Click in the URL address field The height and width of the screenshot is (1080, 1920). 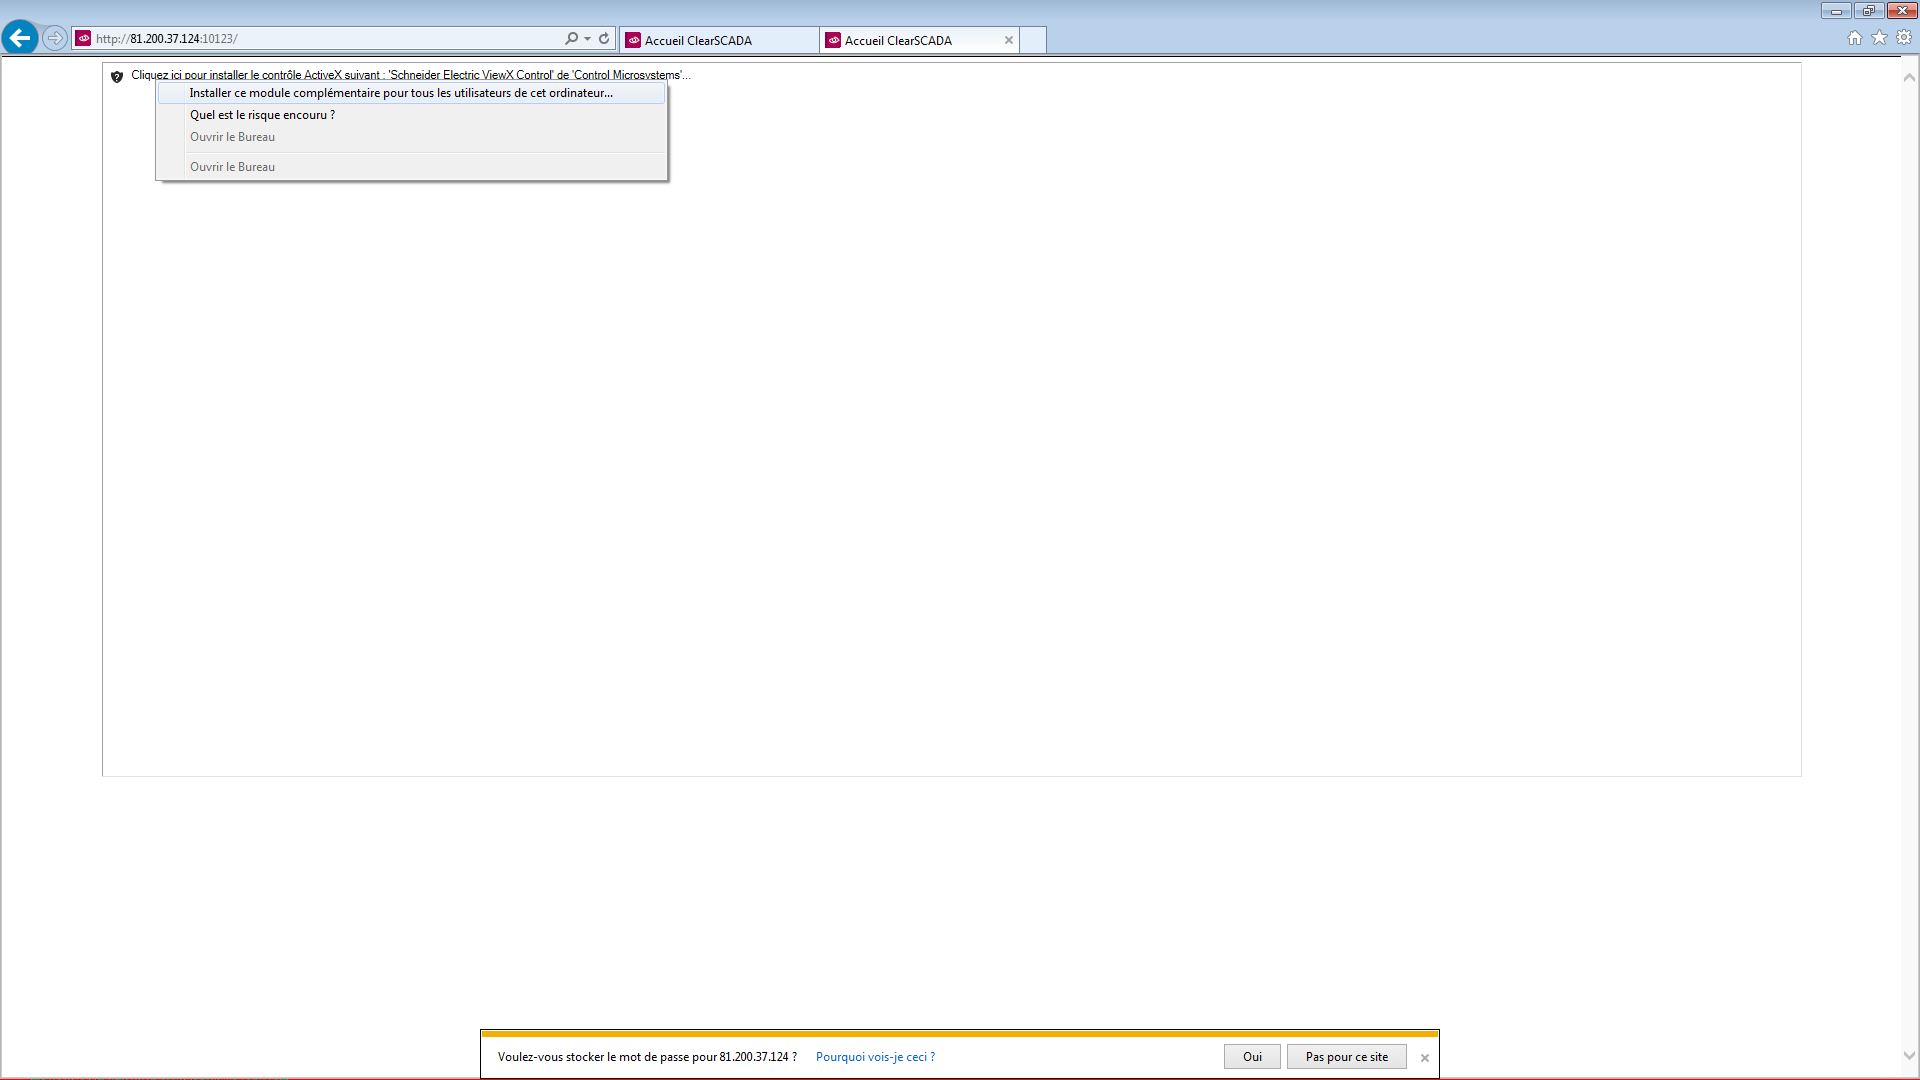(x=330, y=38)
